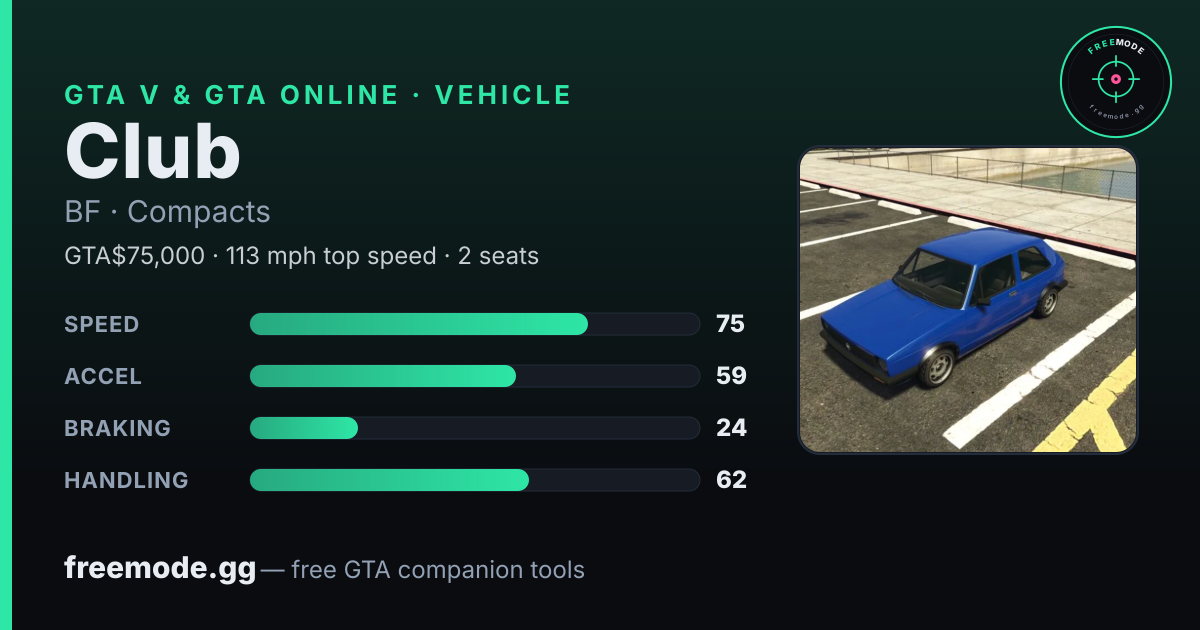Viewport: 1200px width, 630px height.
Task: Click the Braking stat bar
Action: tap(474, 428)
